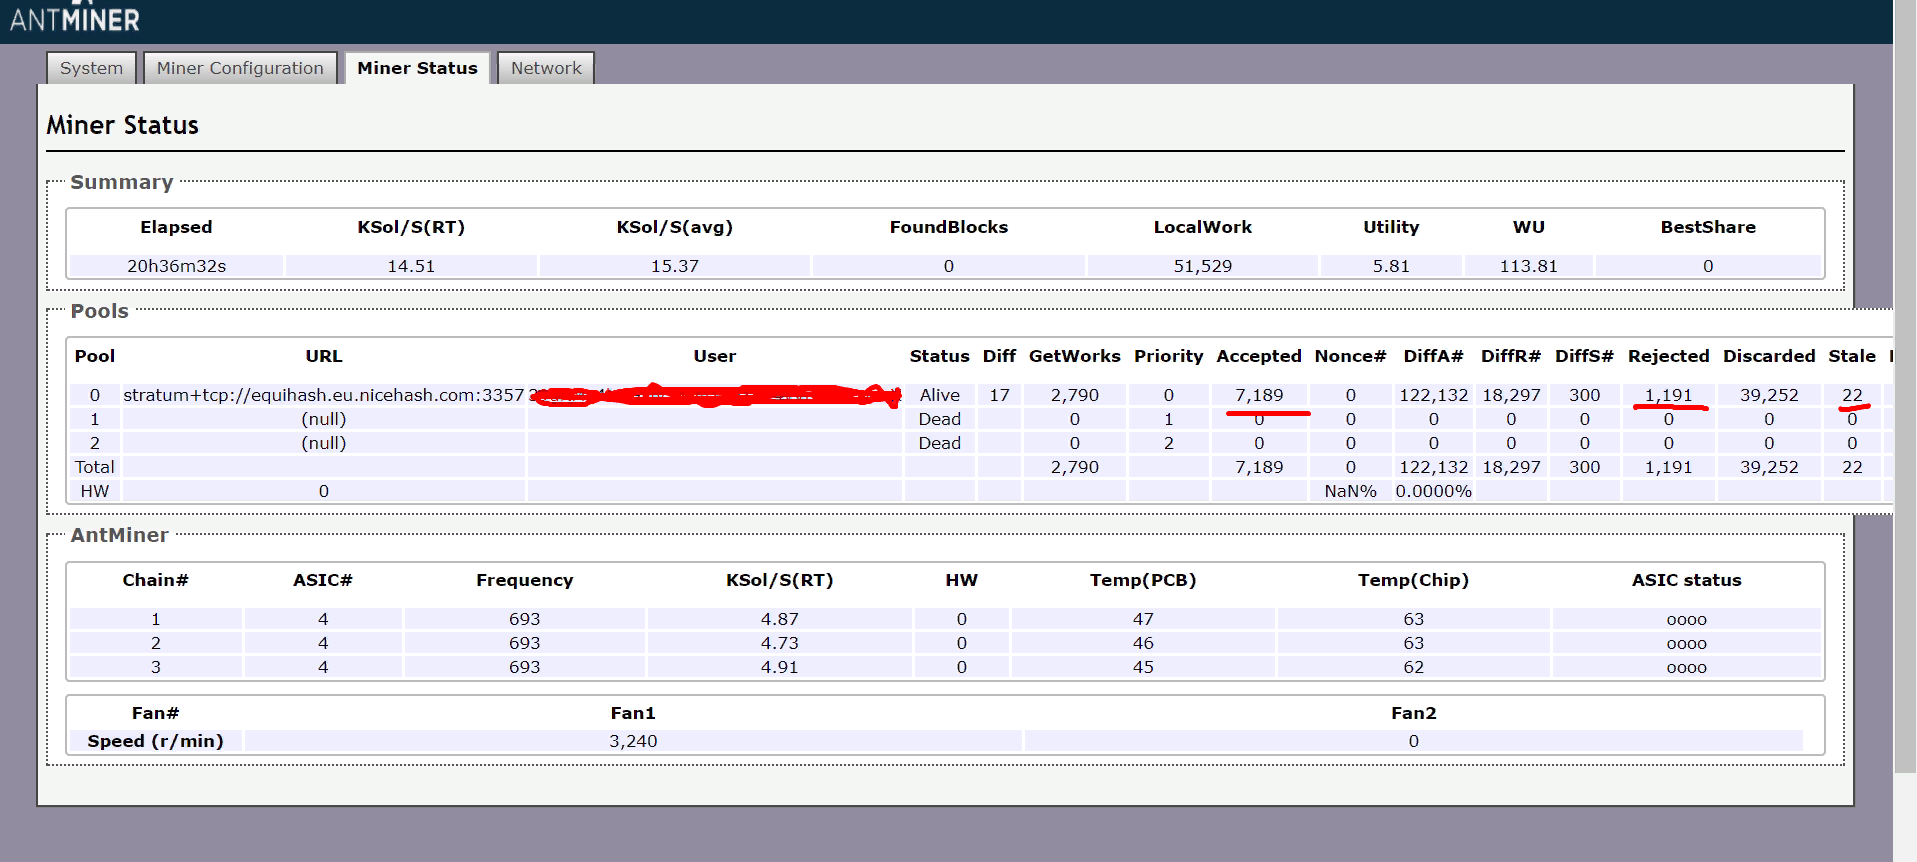
Task: Click chain 1 PCB temperature 47
Action: (x=1143, y=619)
